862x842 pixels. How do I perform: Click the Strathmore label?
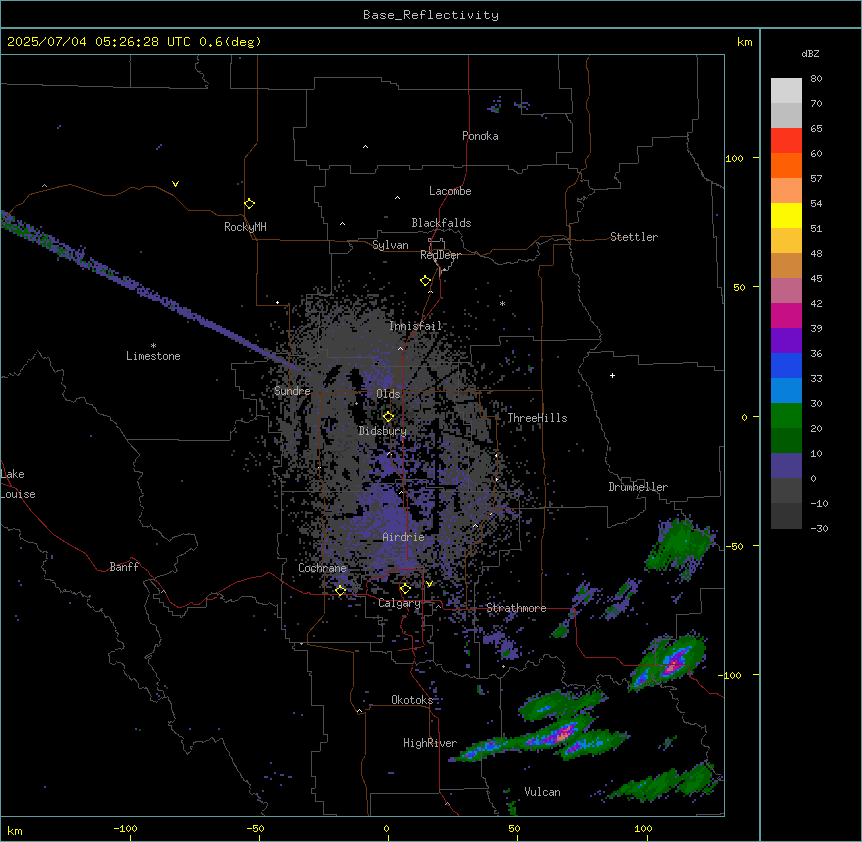click(516, 608)
